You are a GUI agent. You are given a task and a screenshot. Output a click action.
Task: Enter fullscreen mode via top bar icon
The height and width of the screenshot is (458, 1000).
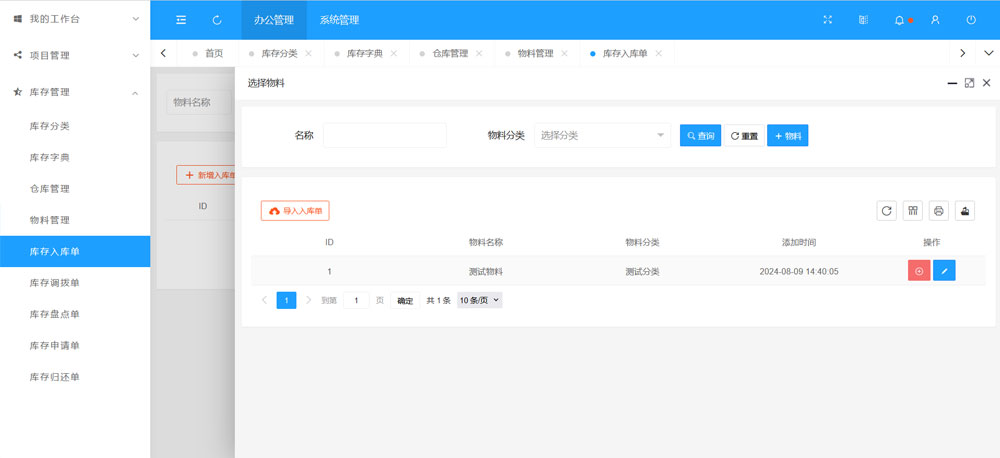tap(827, 20)
